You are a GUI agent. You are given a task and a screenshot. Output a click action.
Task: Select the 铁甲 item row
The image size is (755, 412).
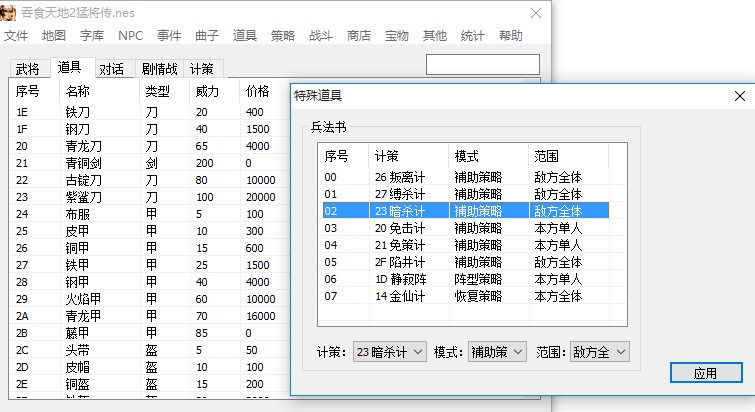click(x=150, y=265)
